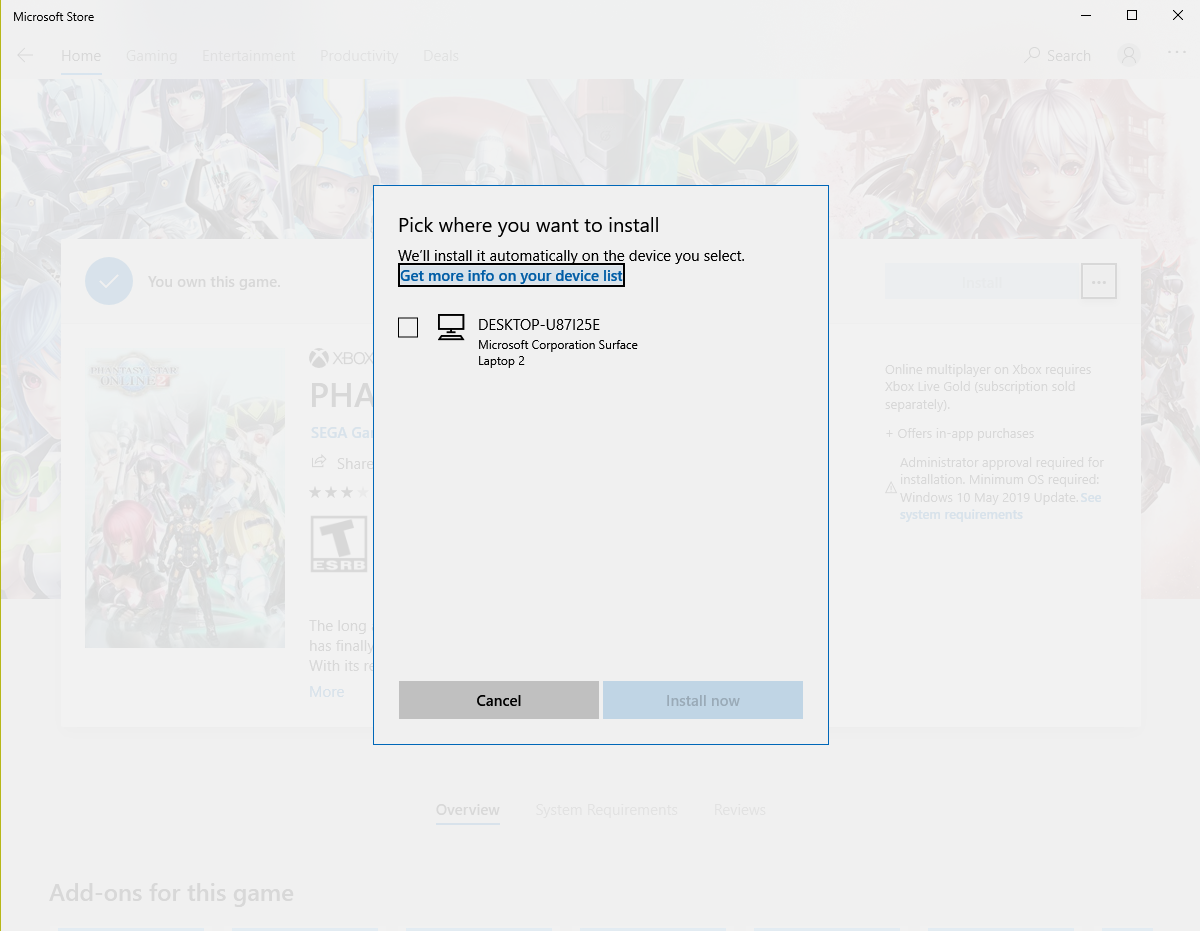Open Get more info on your device list link

[511, 275]
